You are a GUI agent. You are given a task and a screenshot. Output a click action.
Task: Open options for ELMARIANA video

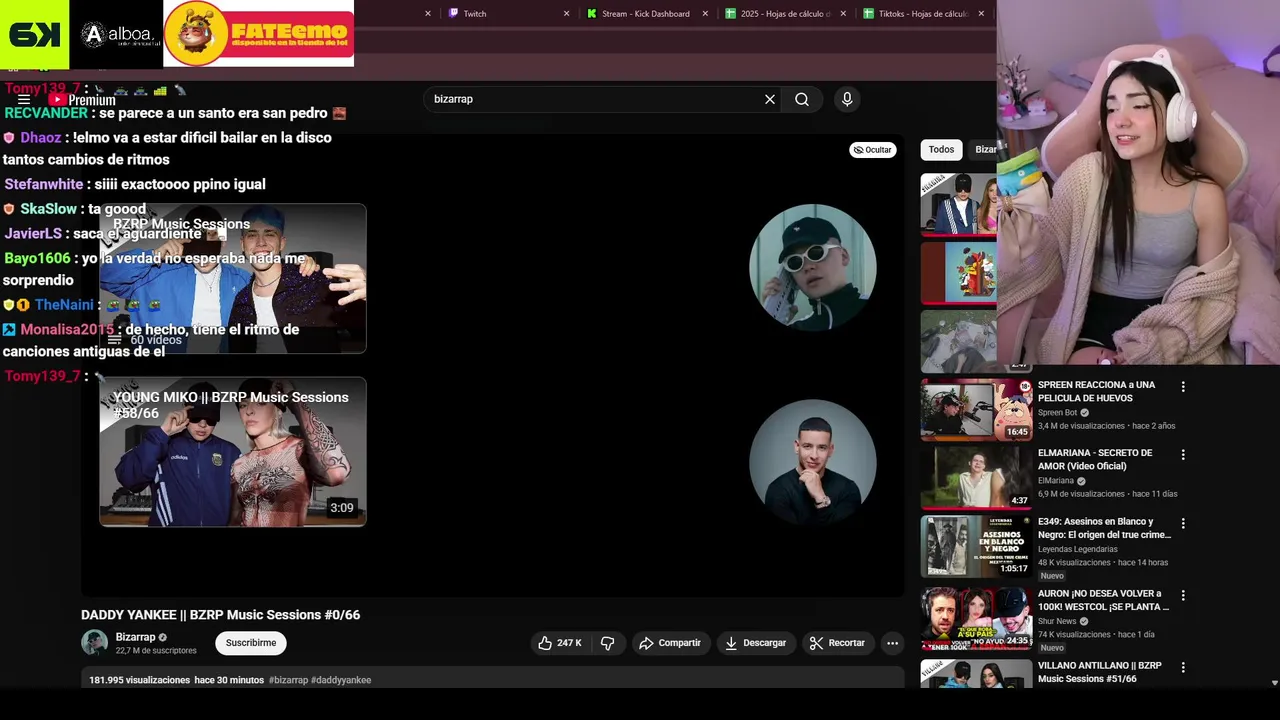(x=1183, y=455)
